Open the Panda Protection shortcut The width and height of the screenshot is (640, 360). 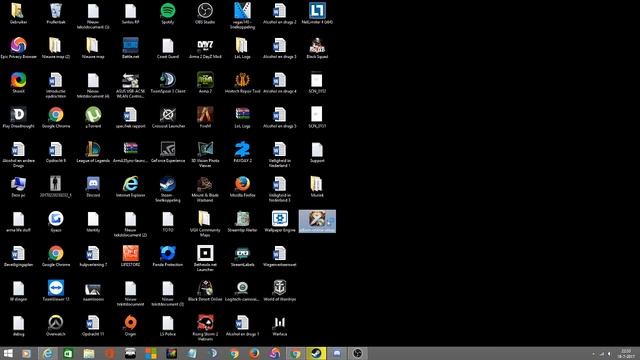point(168,253)
